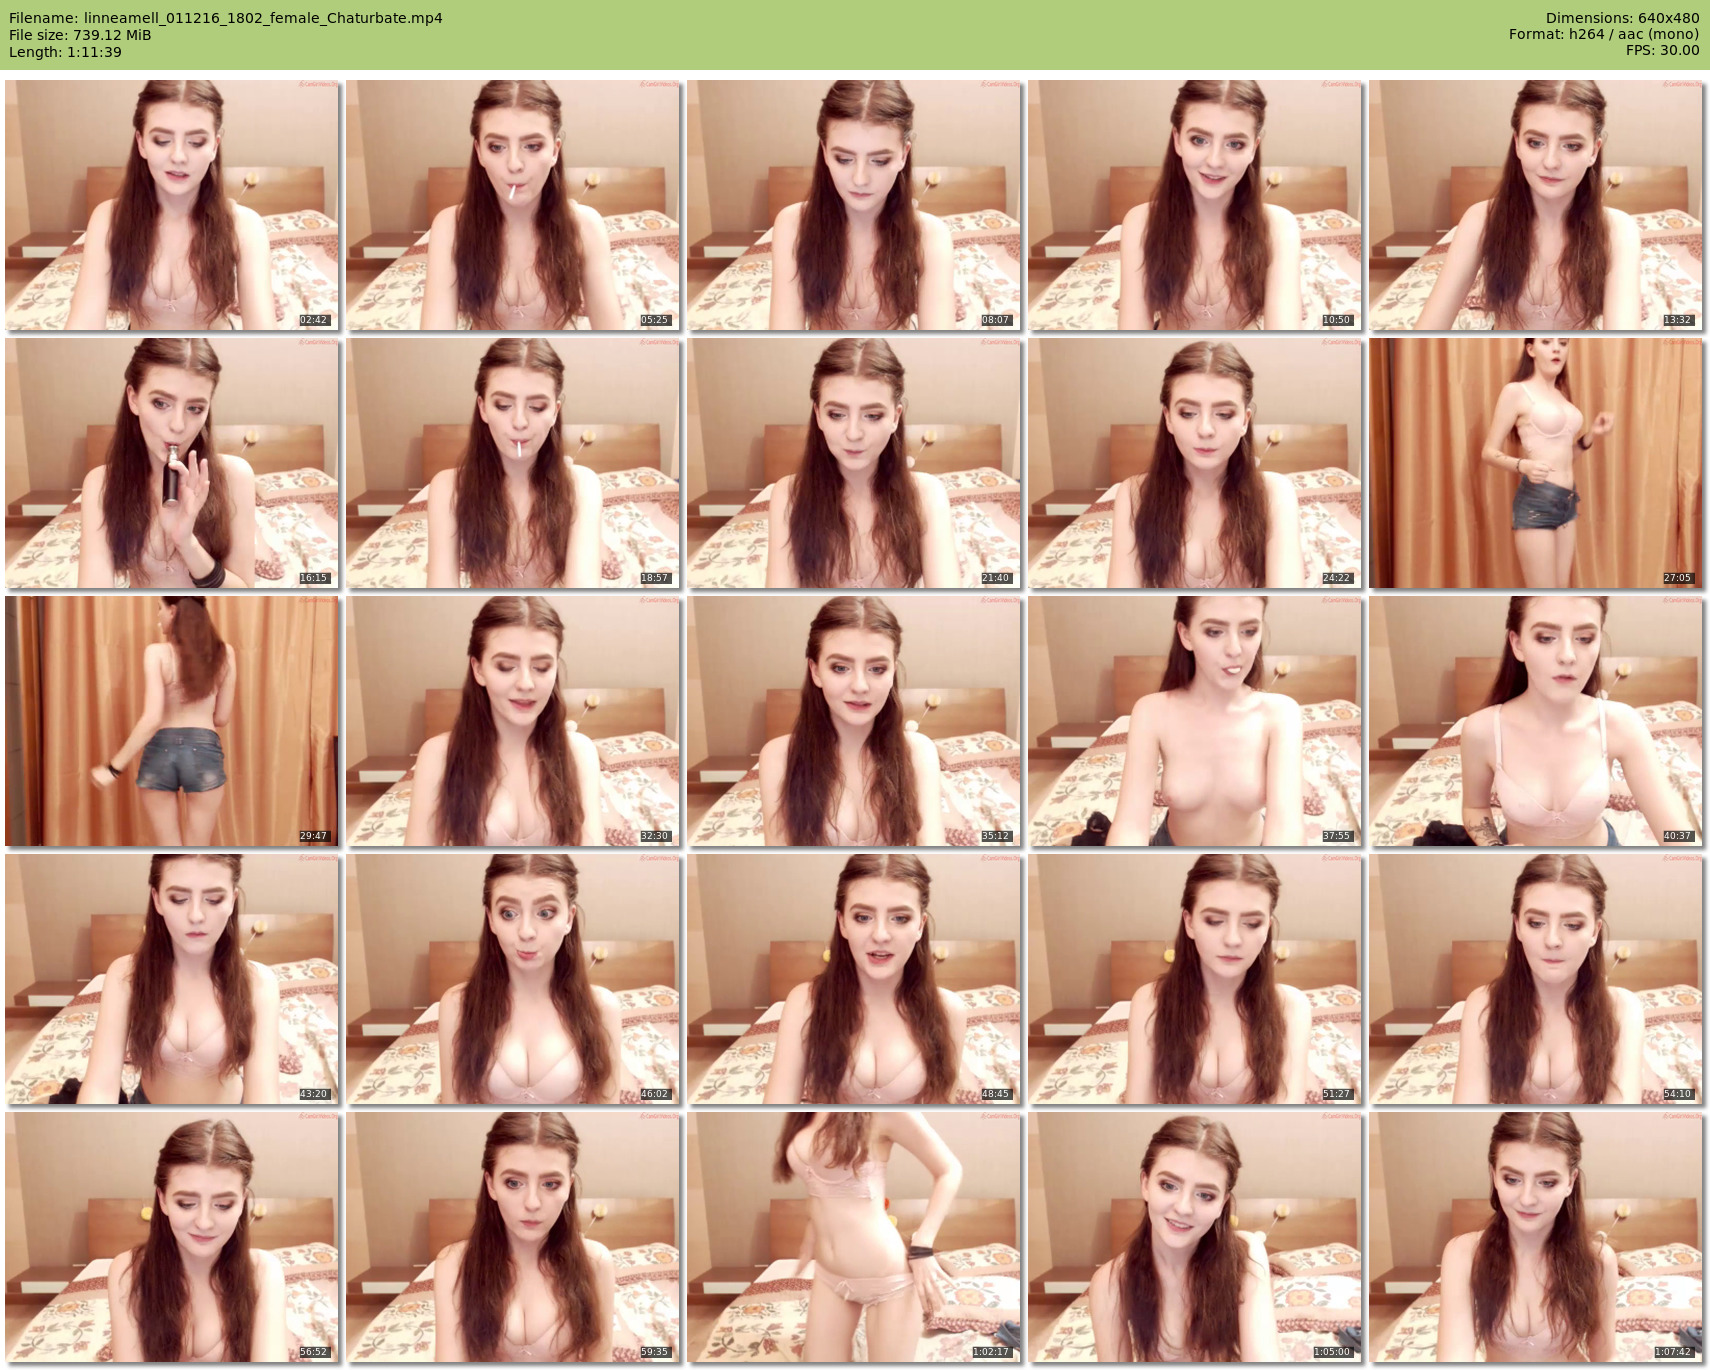
Task: Select the final frame marked 1:07:42
Action: 1536,1237
